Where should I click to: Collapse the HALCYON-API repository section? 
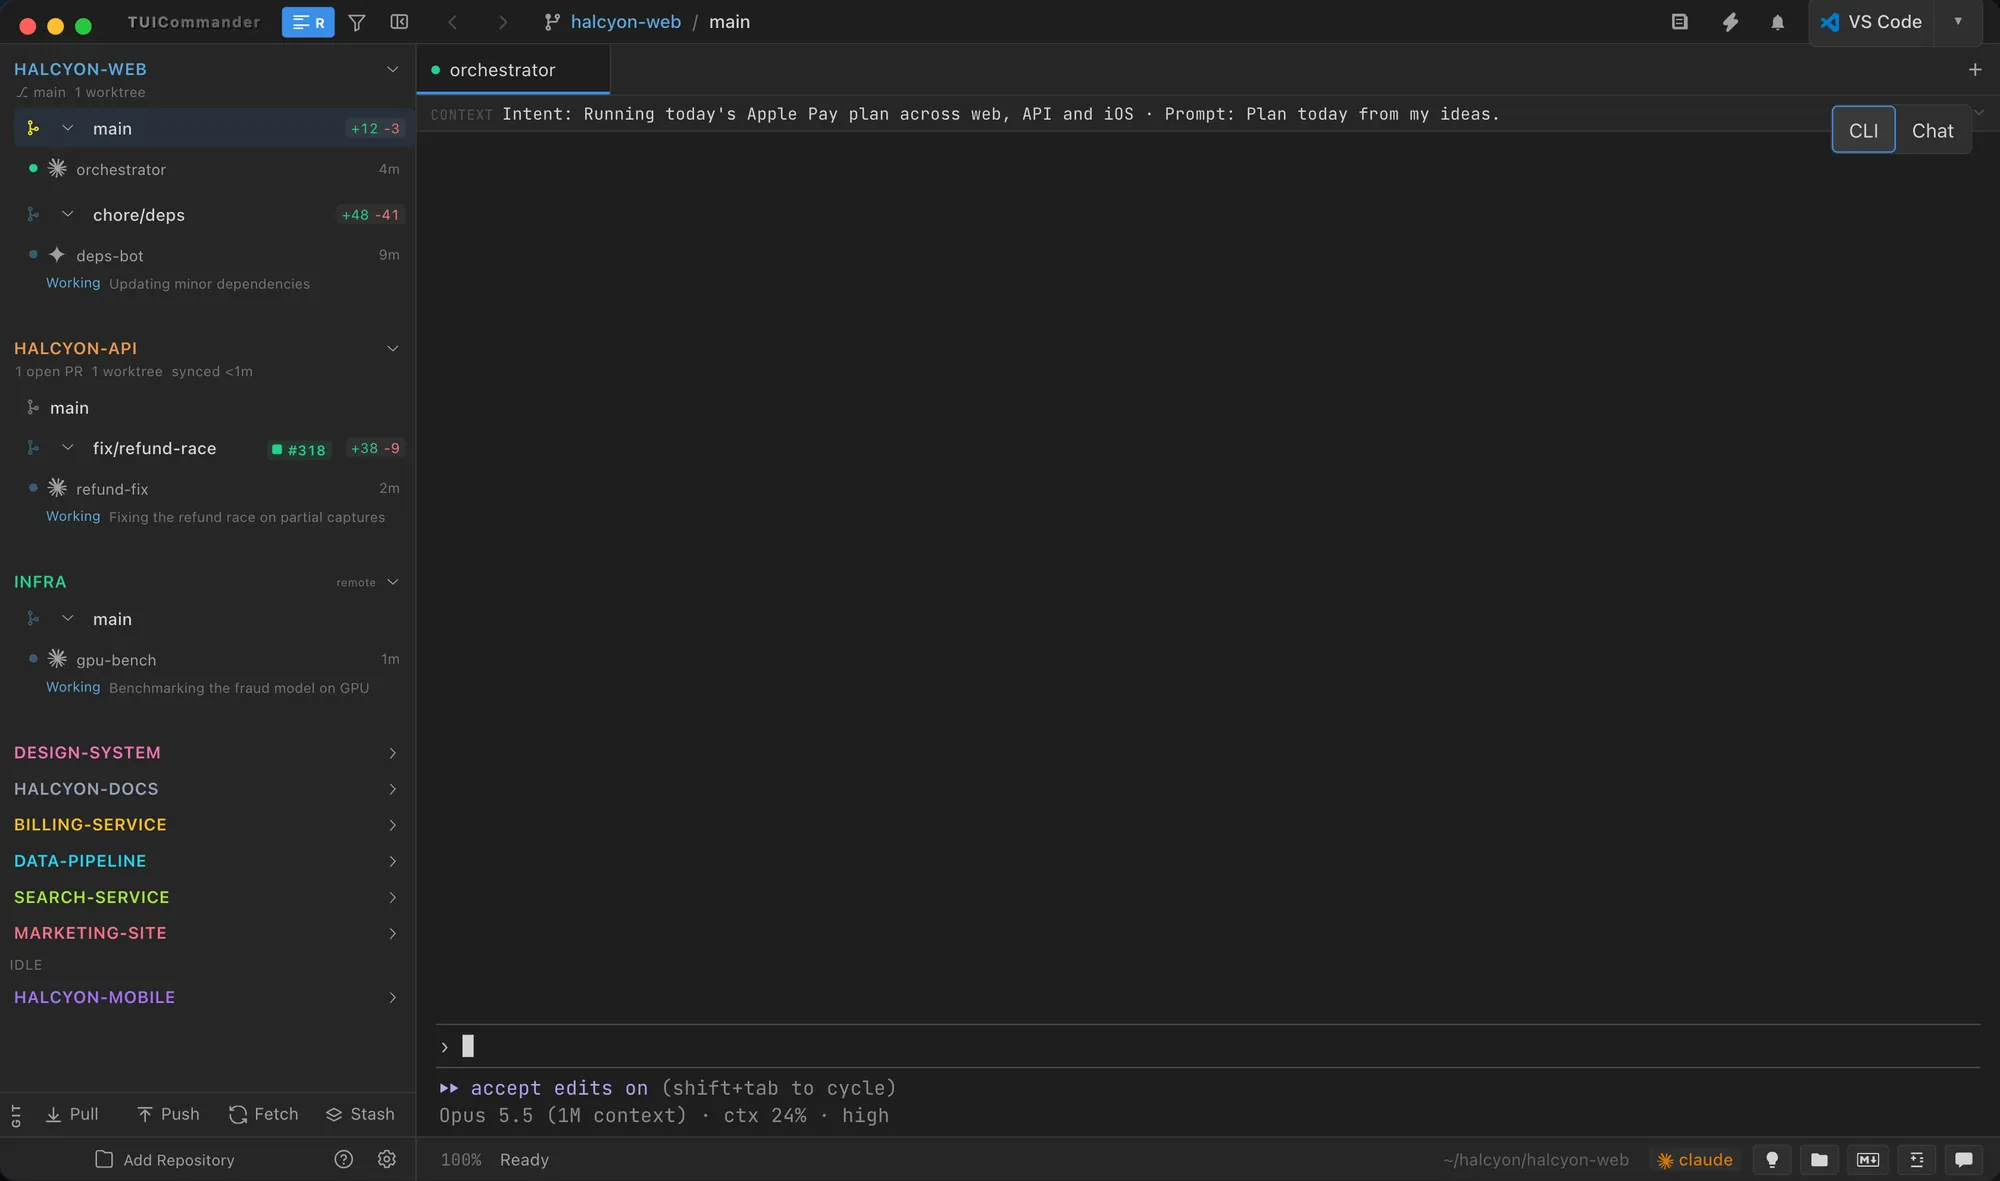[392, 348]
